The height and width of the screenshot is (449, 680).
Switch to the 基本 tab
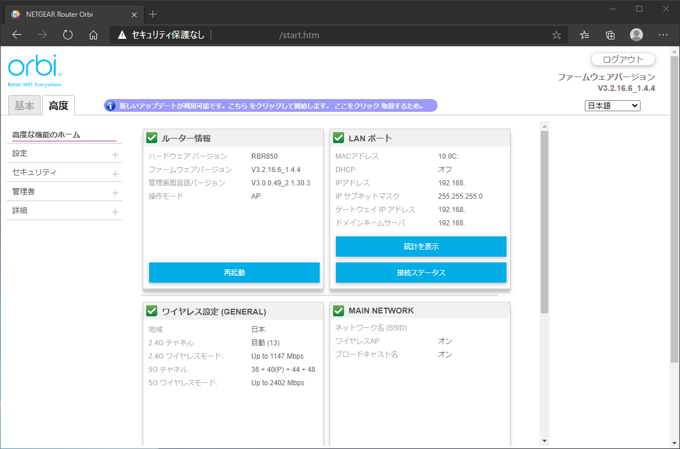(x=24, y=105)
